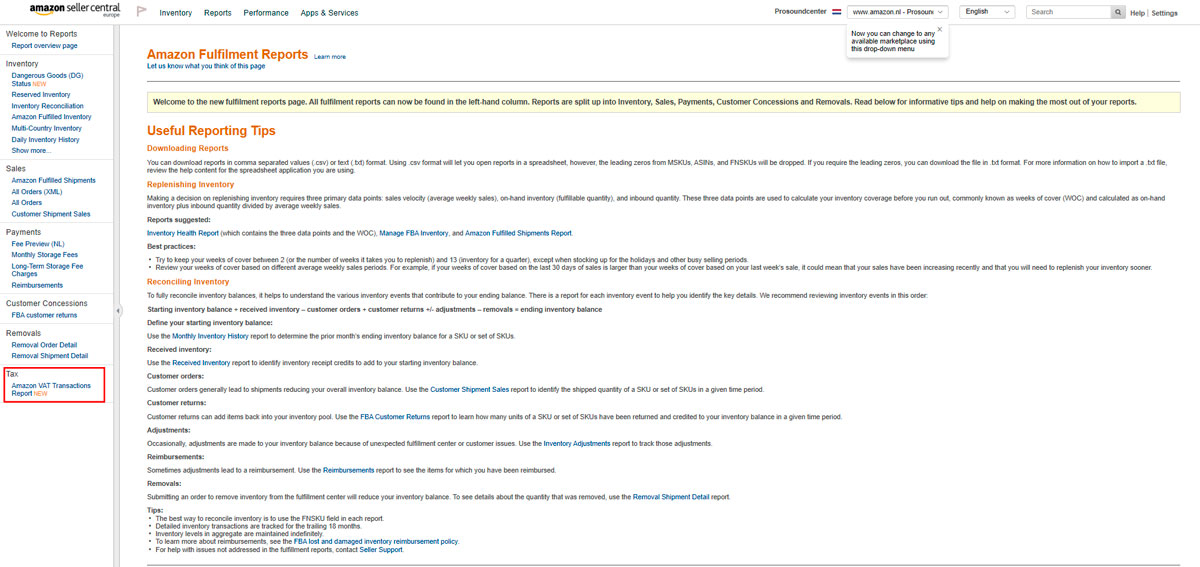This screenshot has height=567, width=1200.
Task: Open All Orders (XML) report
Action: tap(37, 192)
